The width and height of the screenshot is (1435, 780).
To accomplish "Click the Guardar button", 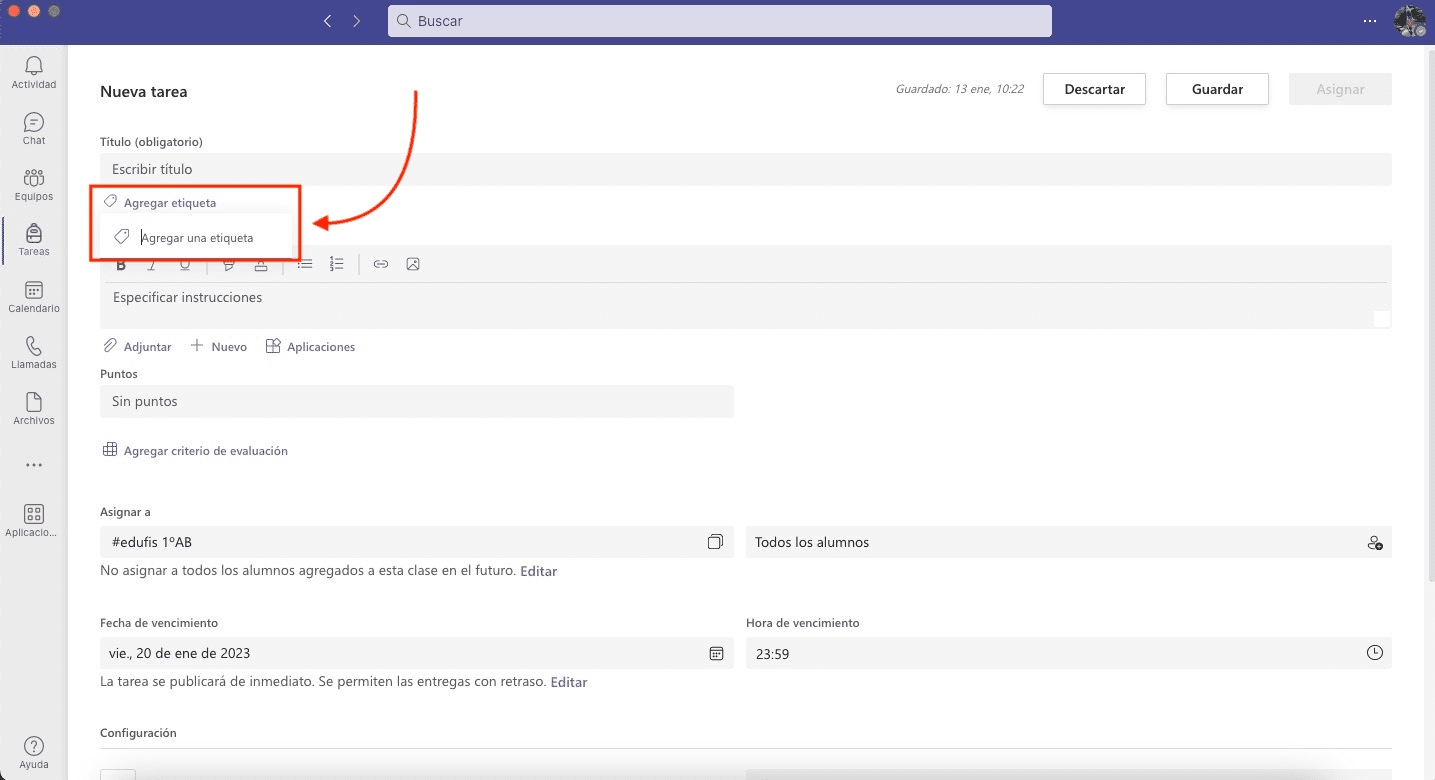I will pos(1217,89).
